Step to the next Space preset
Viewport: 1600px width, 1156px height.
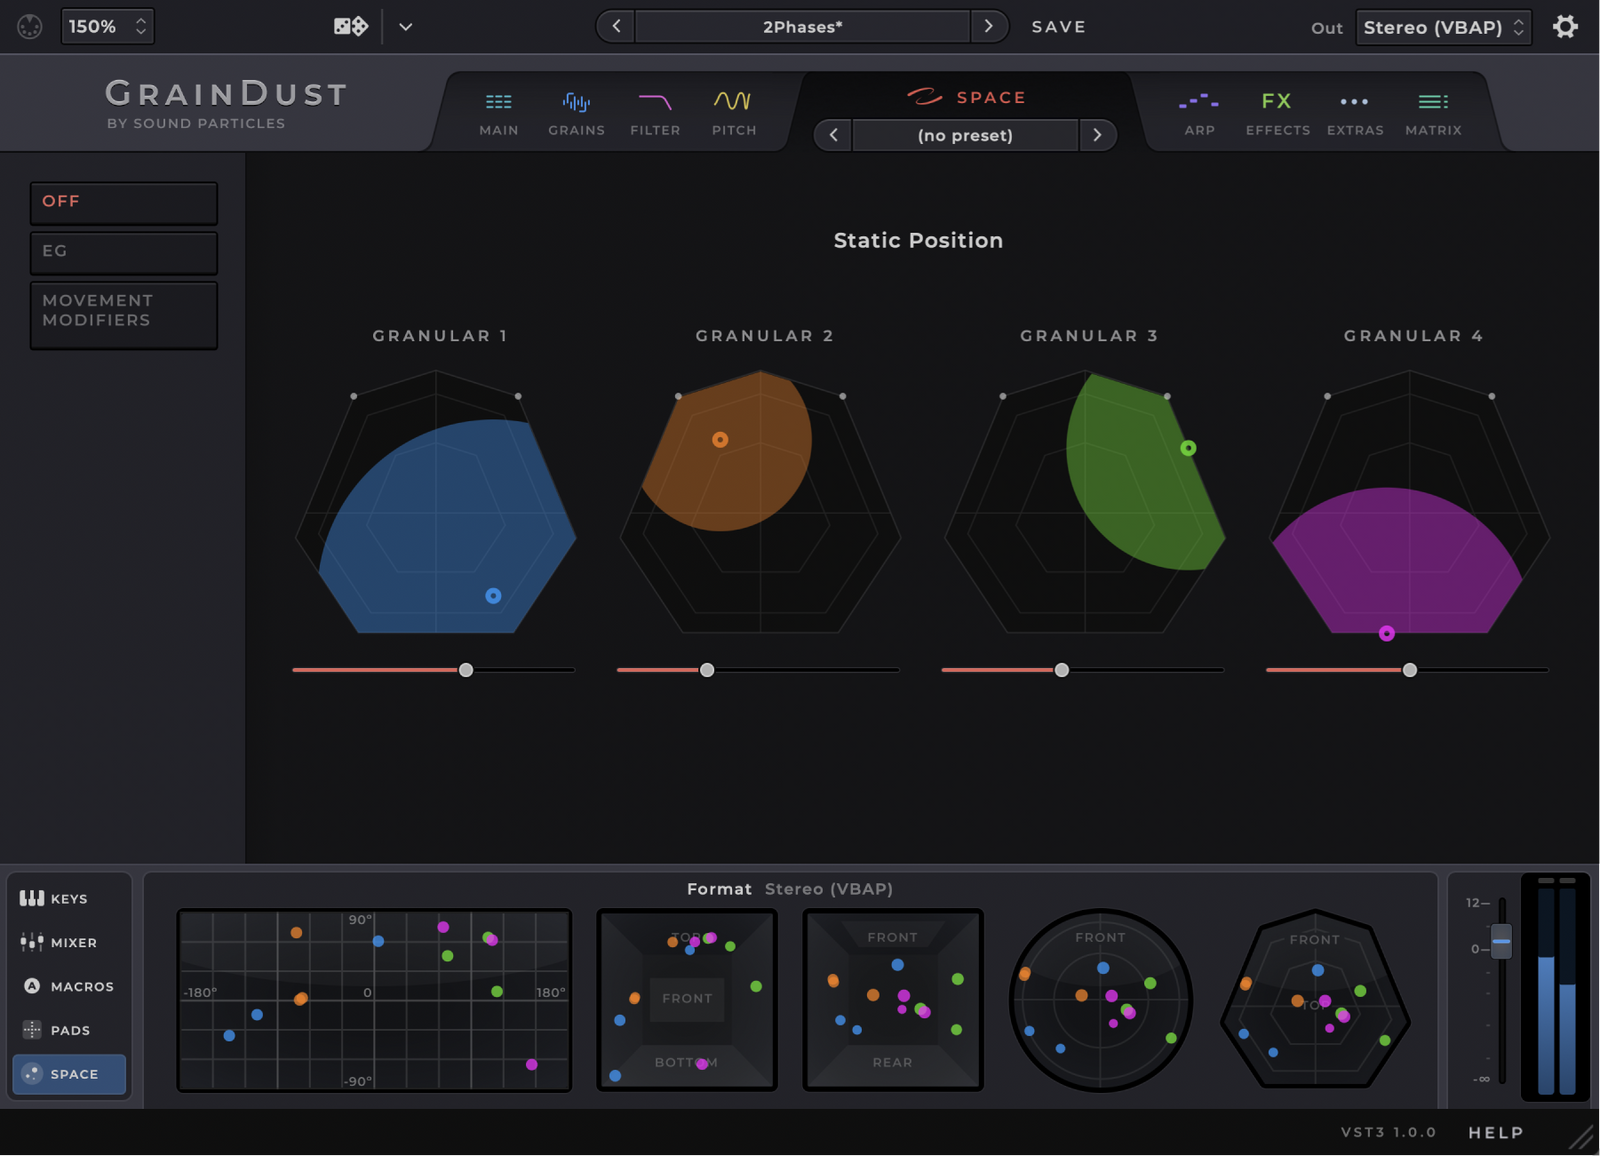tap(1097, 135)
